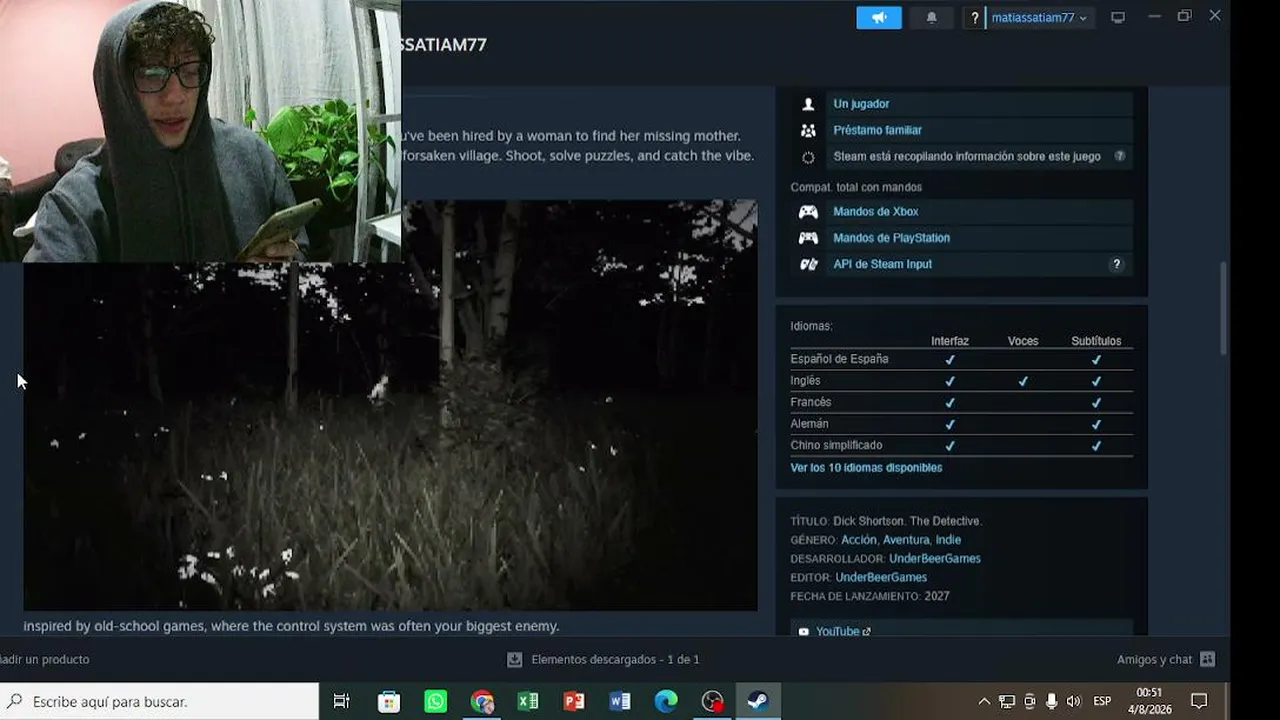1280x720 pixels.
Task: Open the Préstamo familiar link
Action: tap(877, 130)
